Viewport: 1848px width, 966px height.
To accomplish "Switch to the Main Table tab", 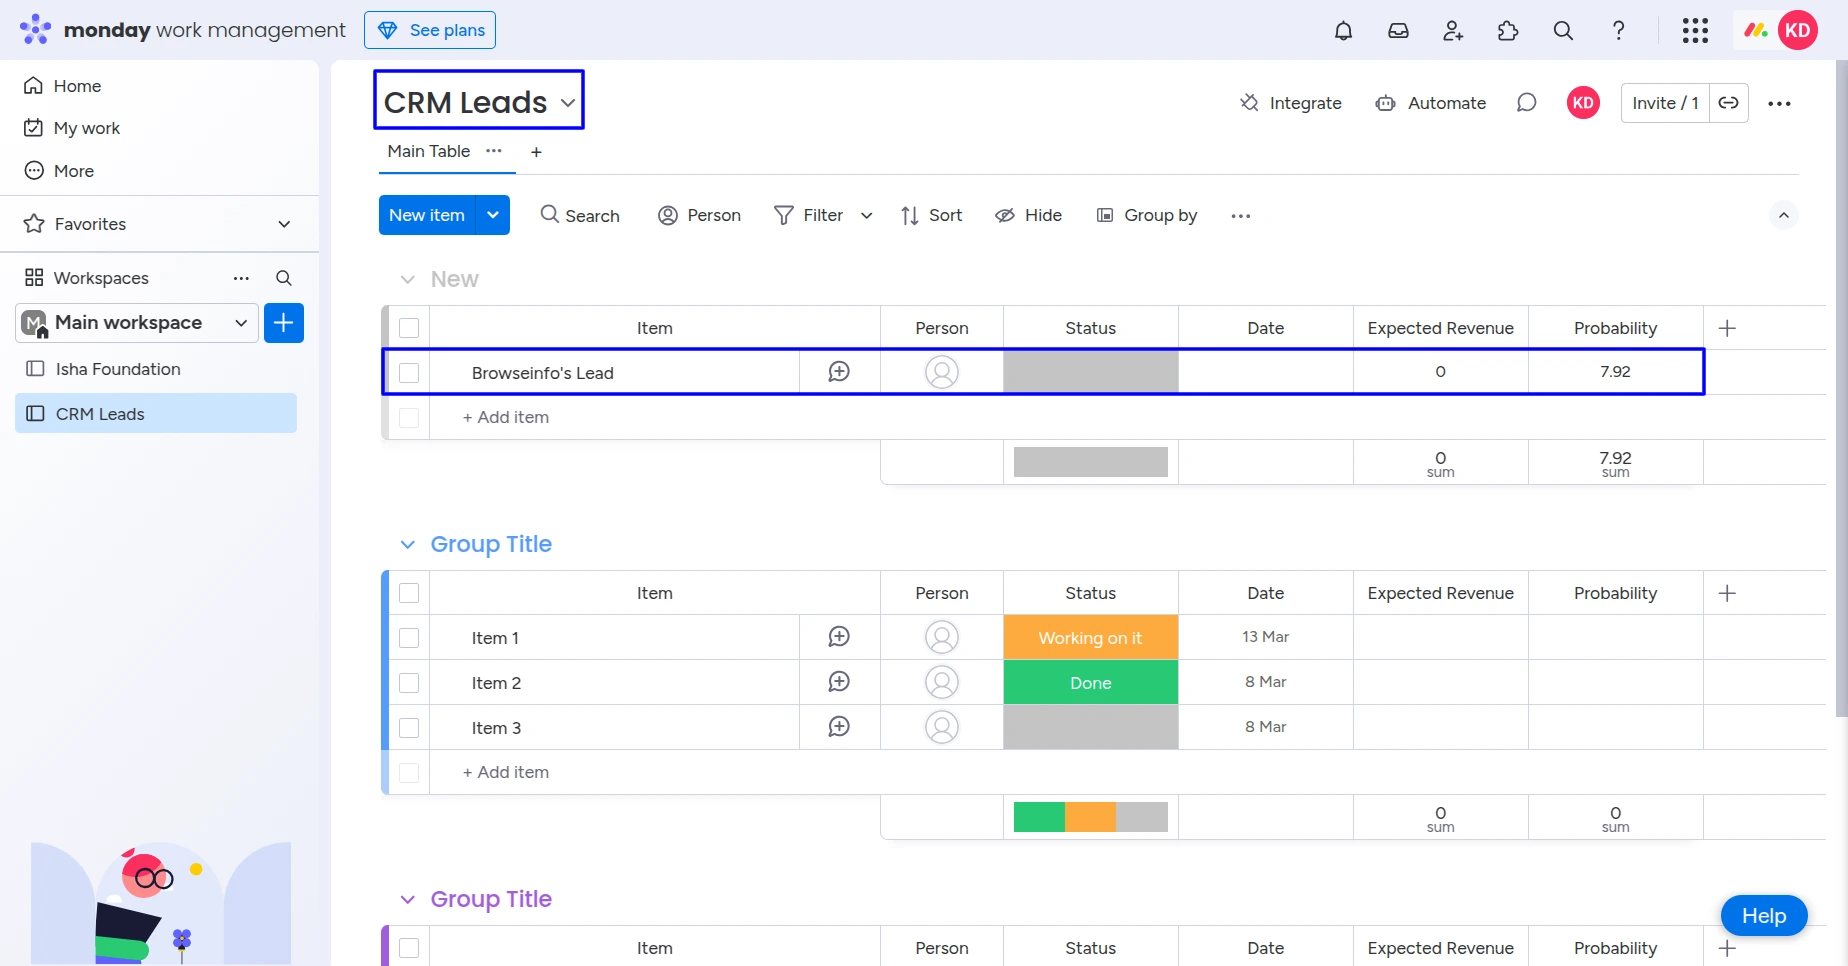I will click(428, 151).
